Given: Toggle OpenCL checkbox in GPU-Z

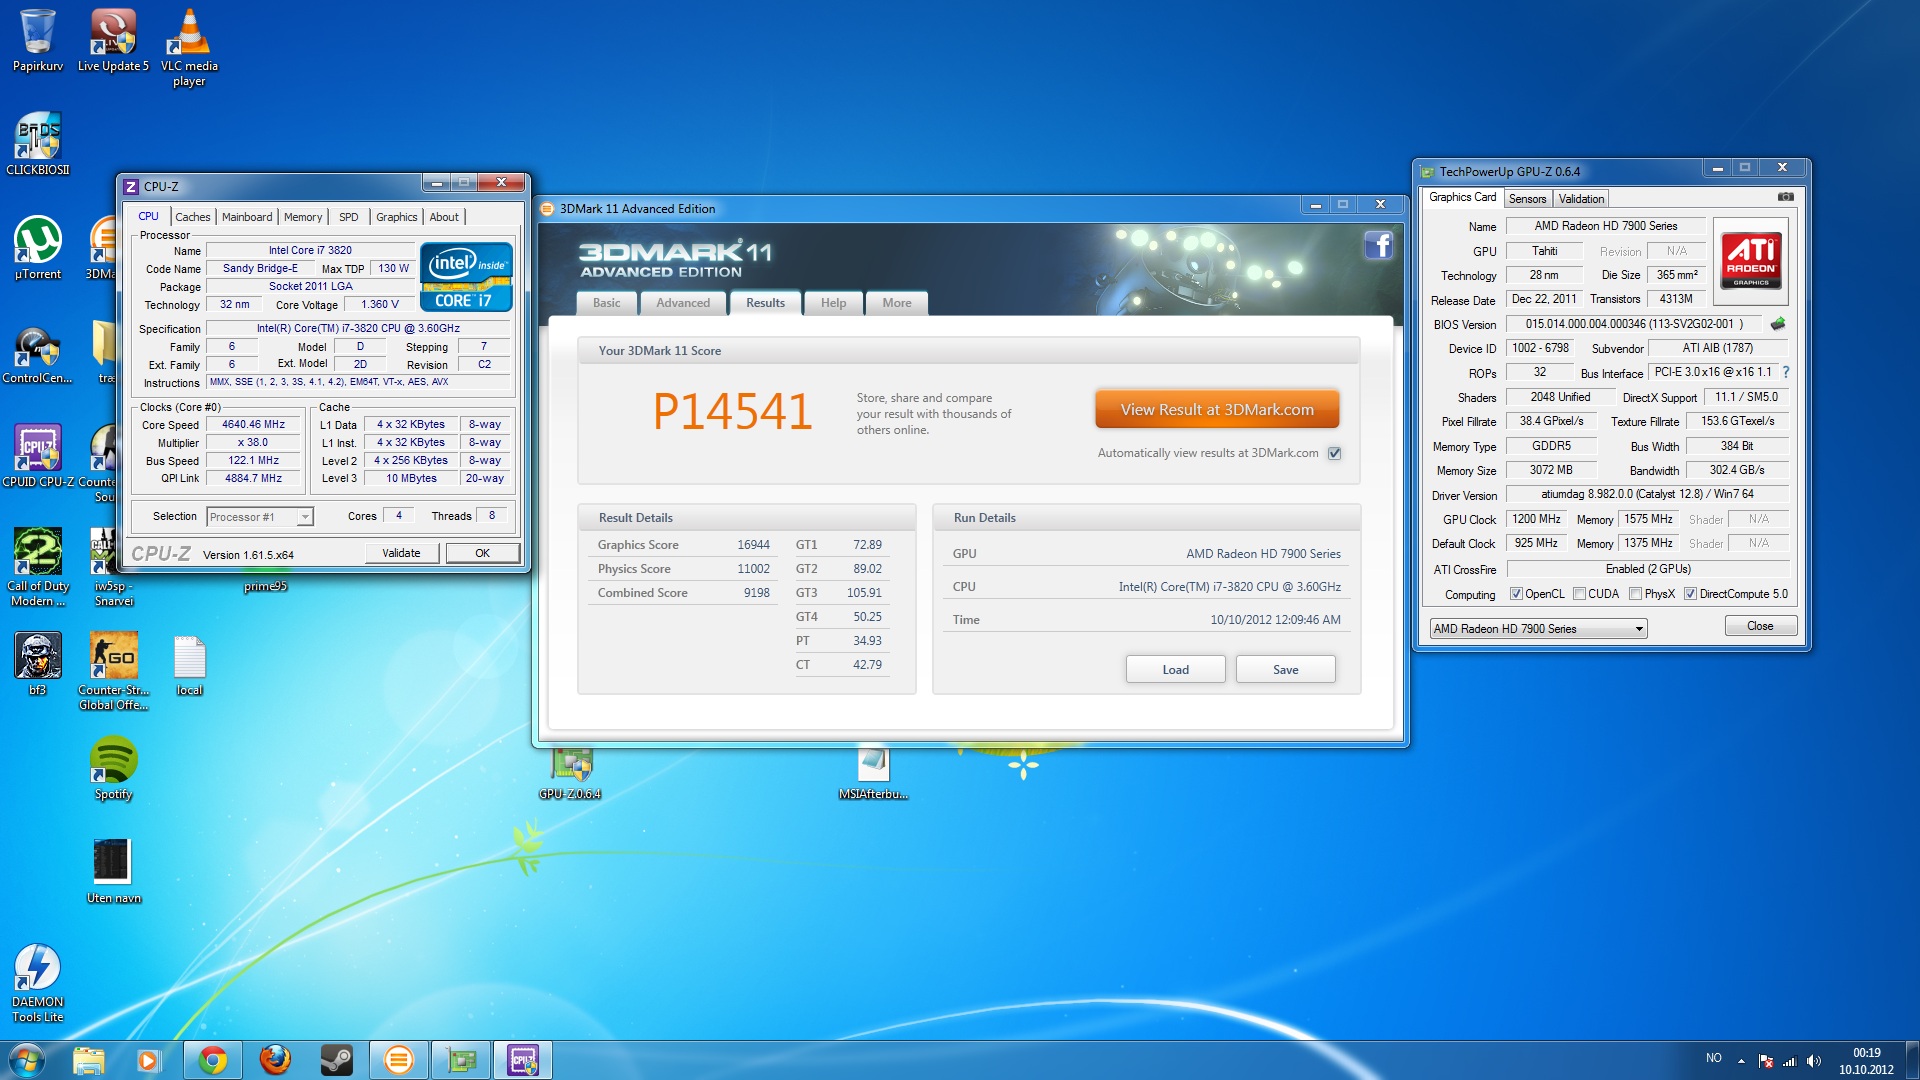Looking at the screenshot, I should click(x=1516, y=594).
